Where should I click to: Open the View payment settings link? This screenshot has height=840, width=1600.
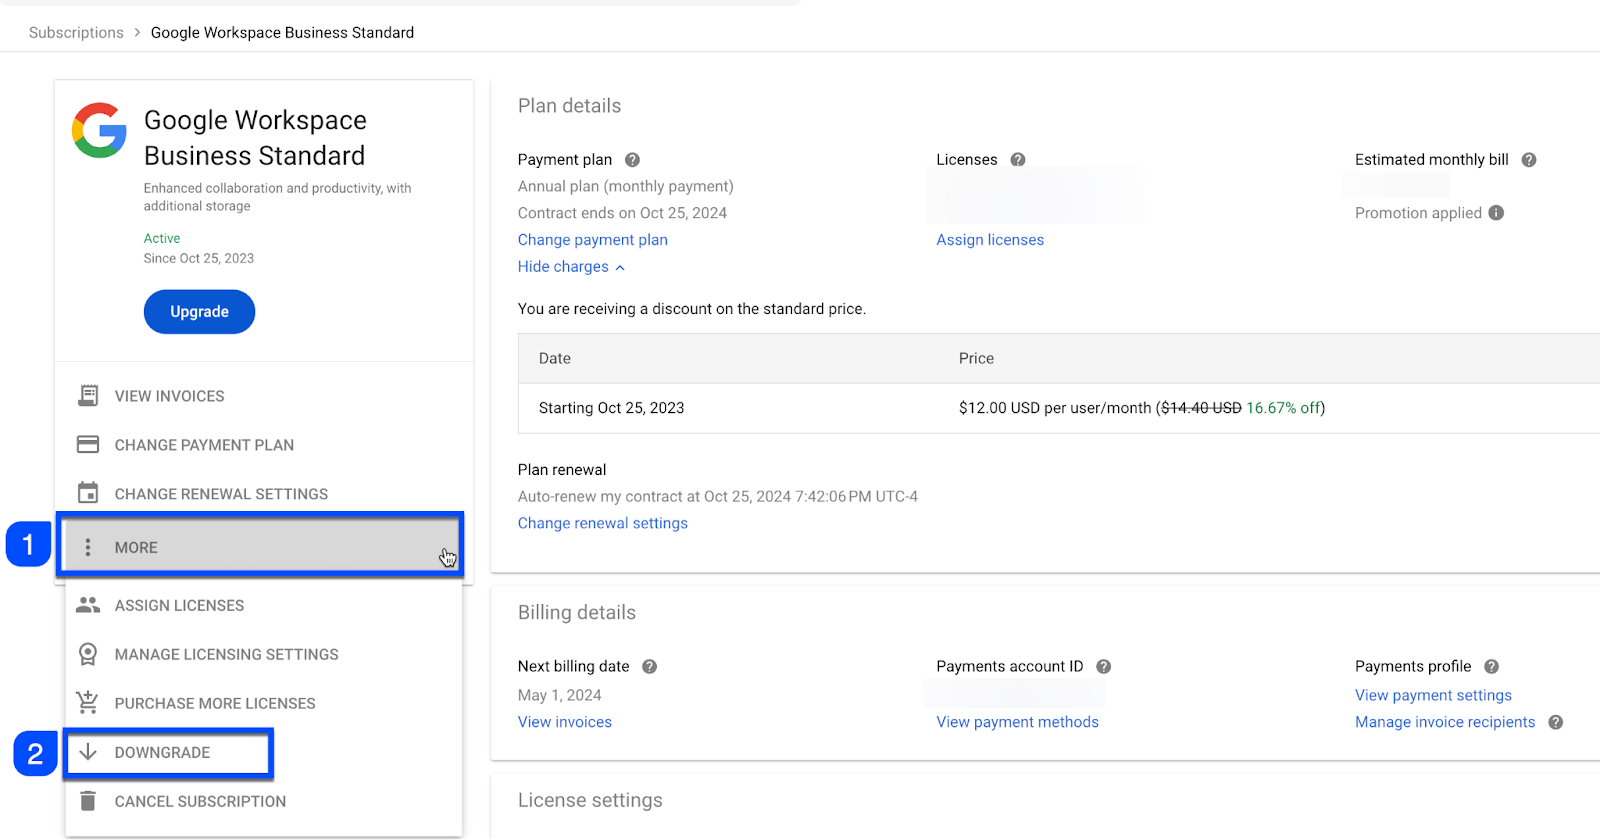1433,695
